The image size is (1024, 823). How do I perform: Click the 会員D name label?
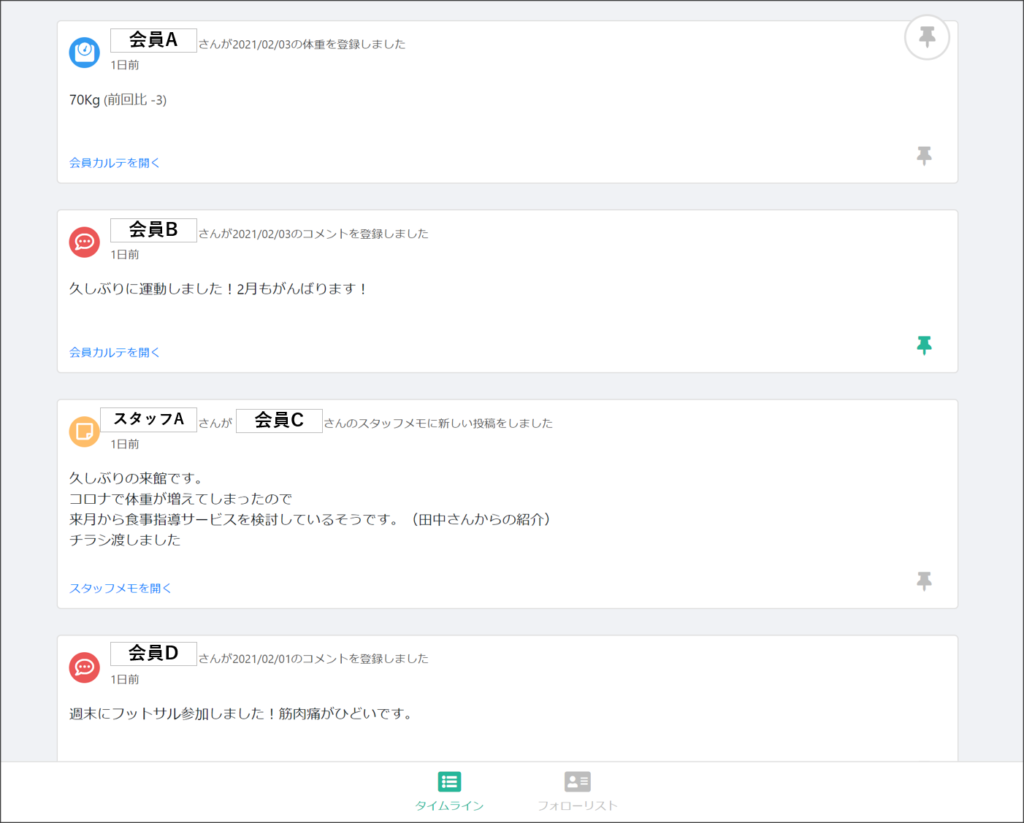[153, 654]
